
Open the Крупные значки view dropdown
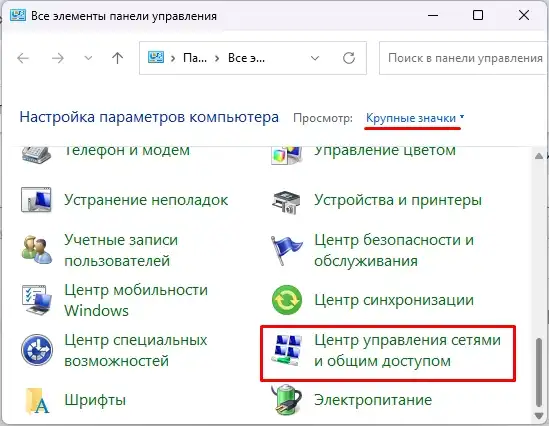415,118
